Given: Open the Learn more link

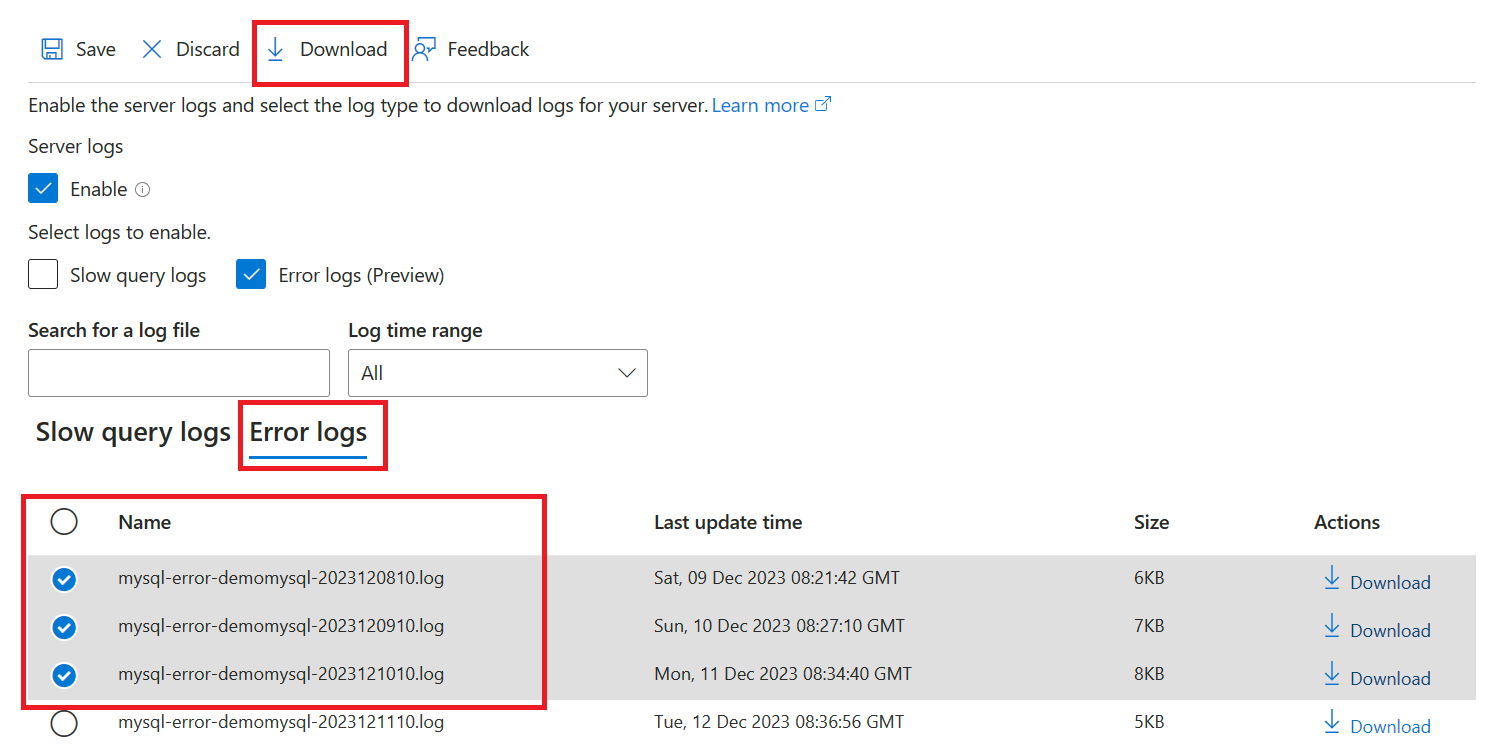Looking at the screenshot, I should (x=760, y=105).
